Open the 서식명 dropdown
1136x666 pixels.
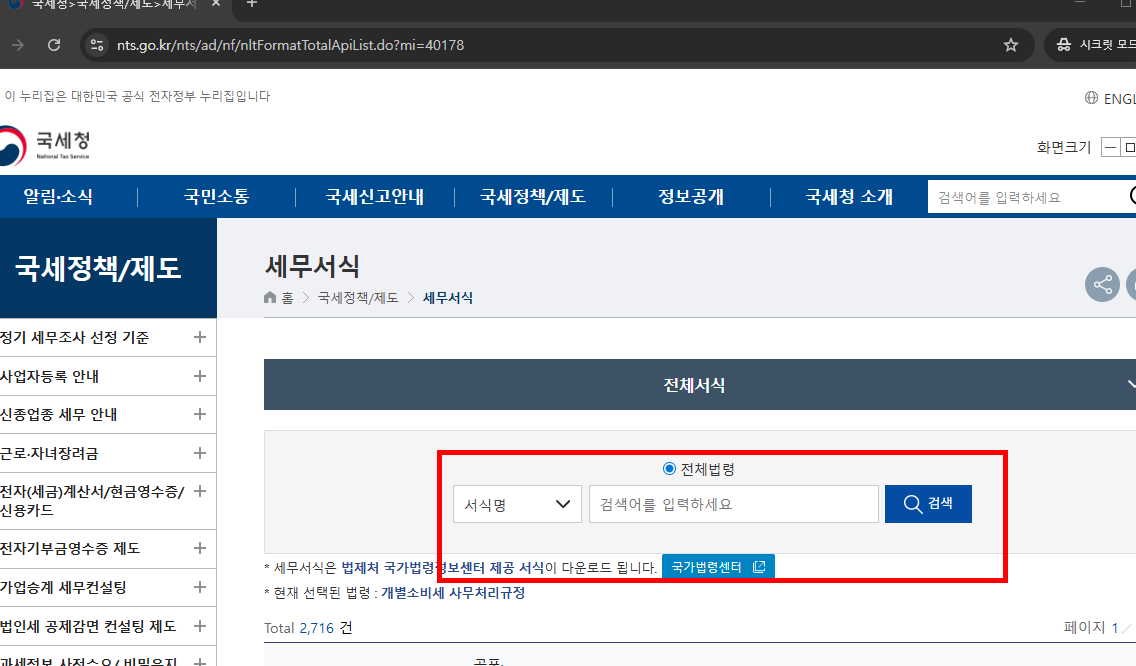click(517, 504)
